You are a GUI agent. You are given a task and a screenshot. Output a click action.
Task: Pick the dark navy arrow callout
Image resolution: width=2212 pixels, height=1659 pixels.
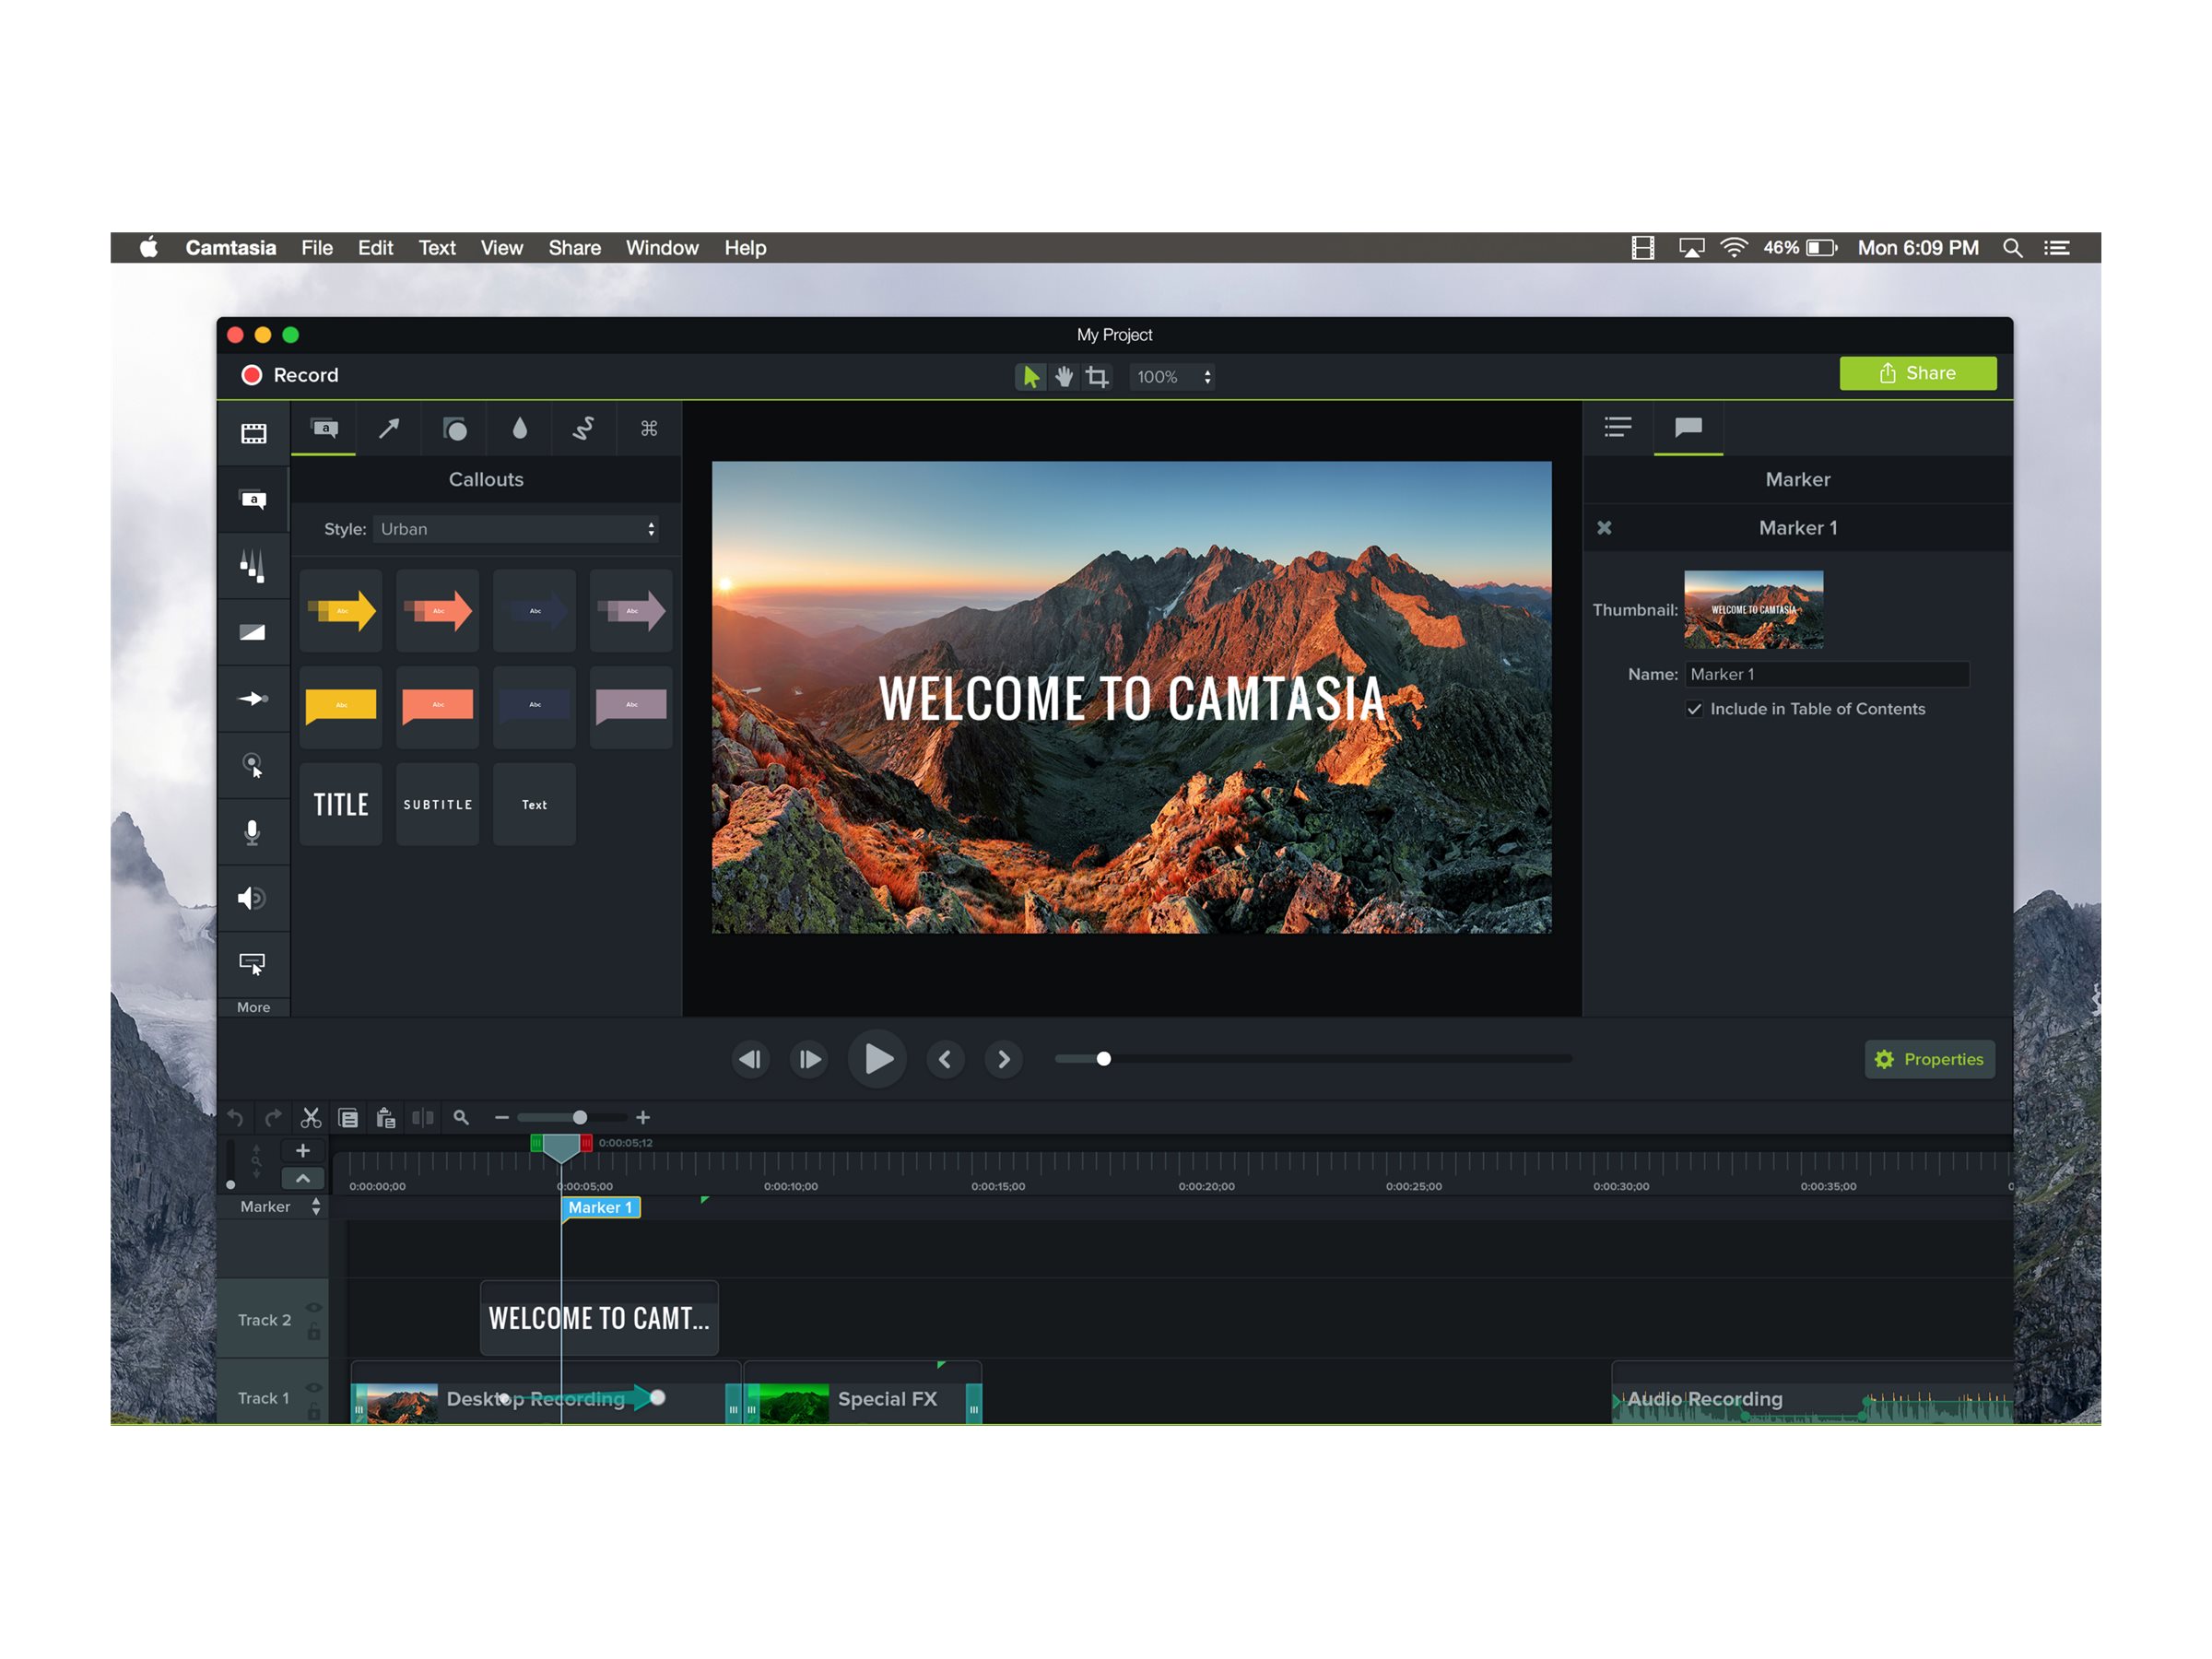534,611
